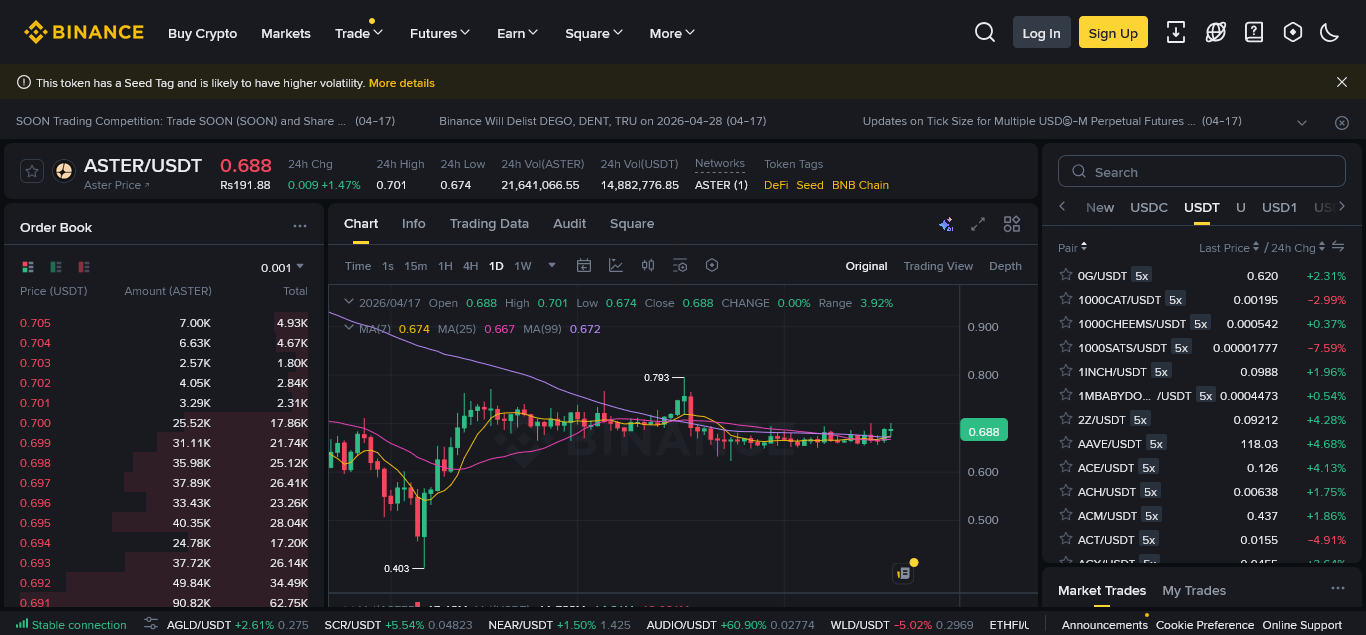Viewport: 1366px width, 635px height.
Task: Open the Earn menu dropdown
Action: coord(517,33)
